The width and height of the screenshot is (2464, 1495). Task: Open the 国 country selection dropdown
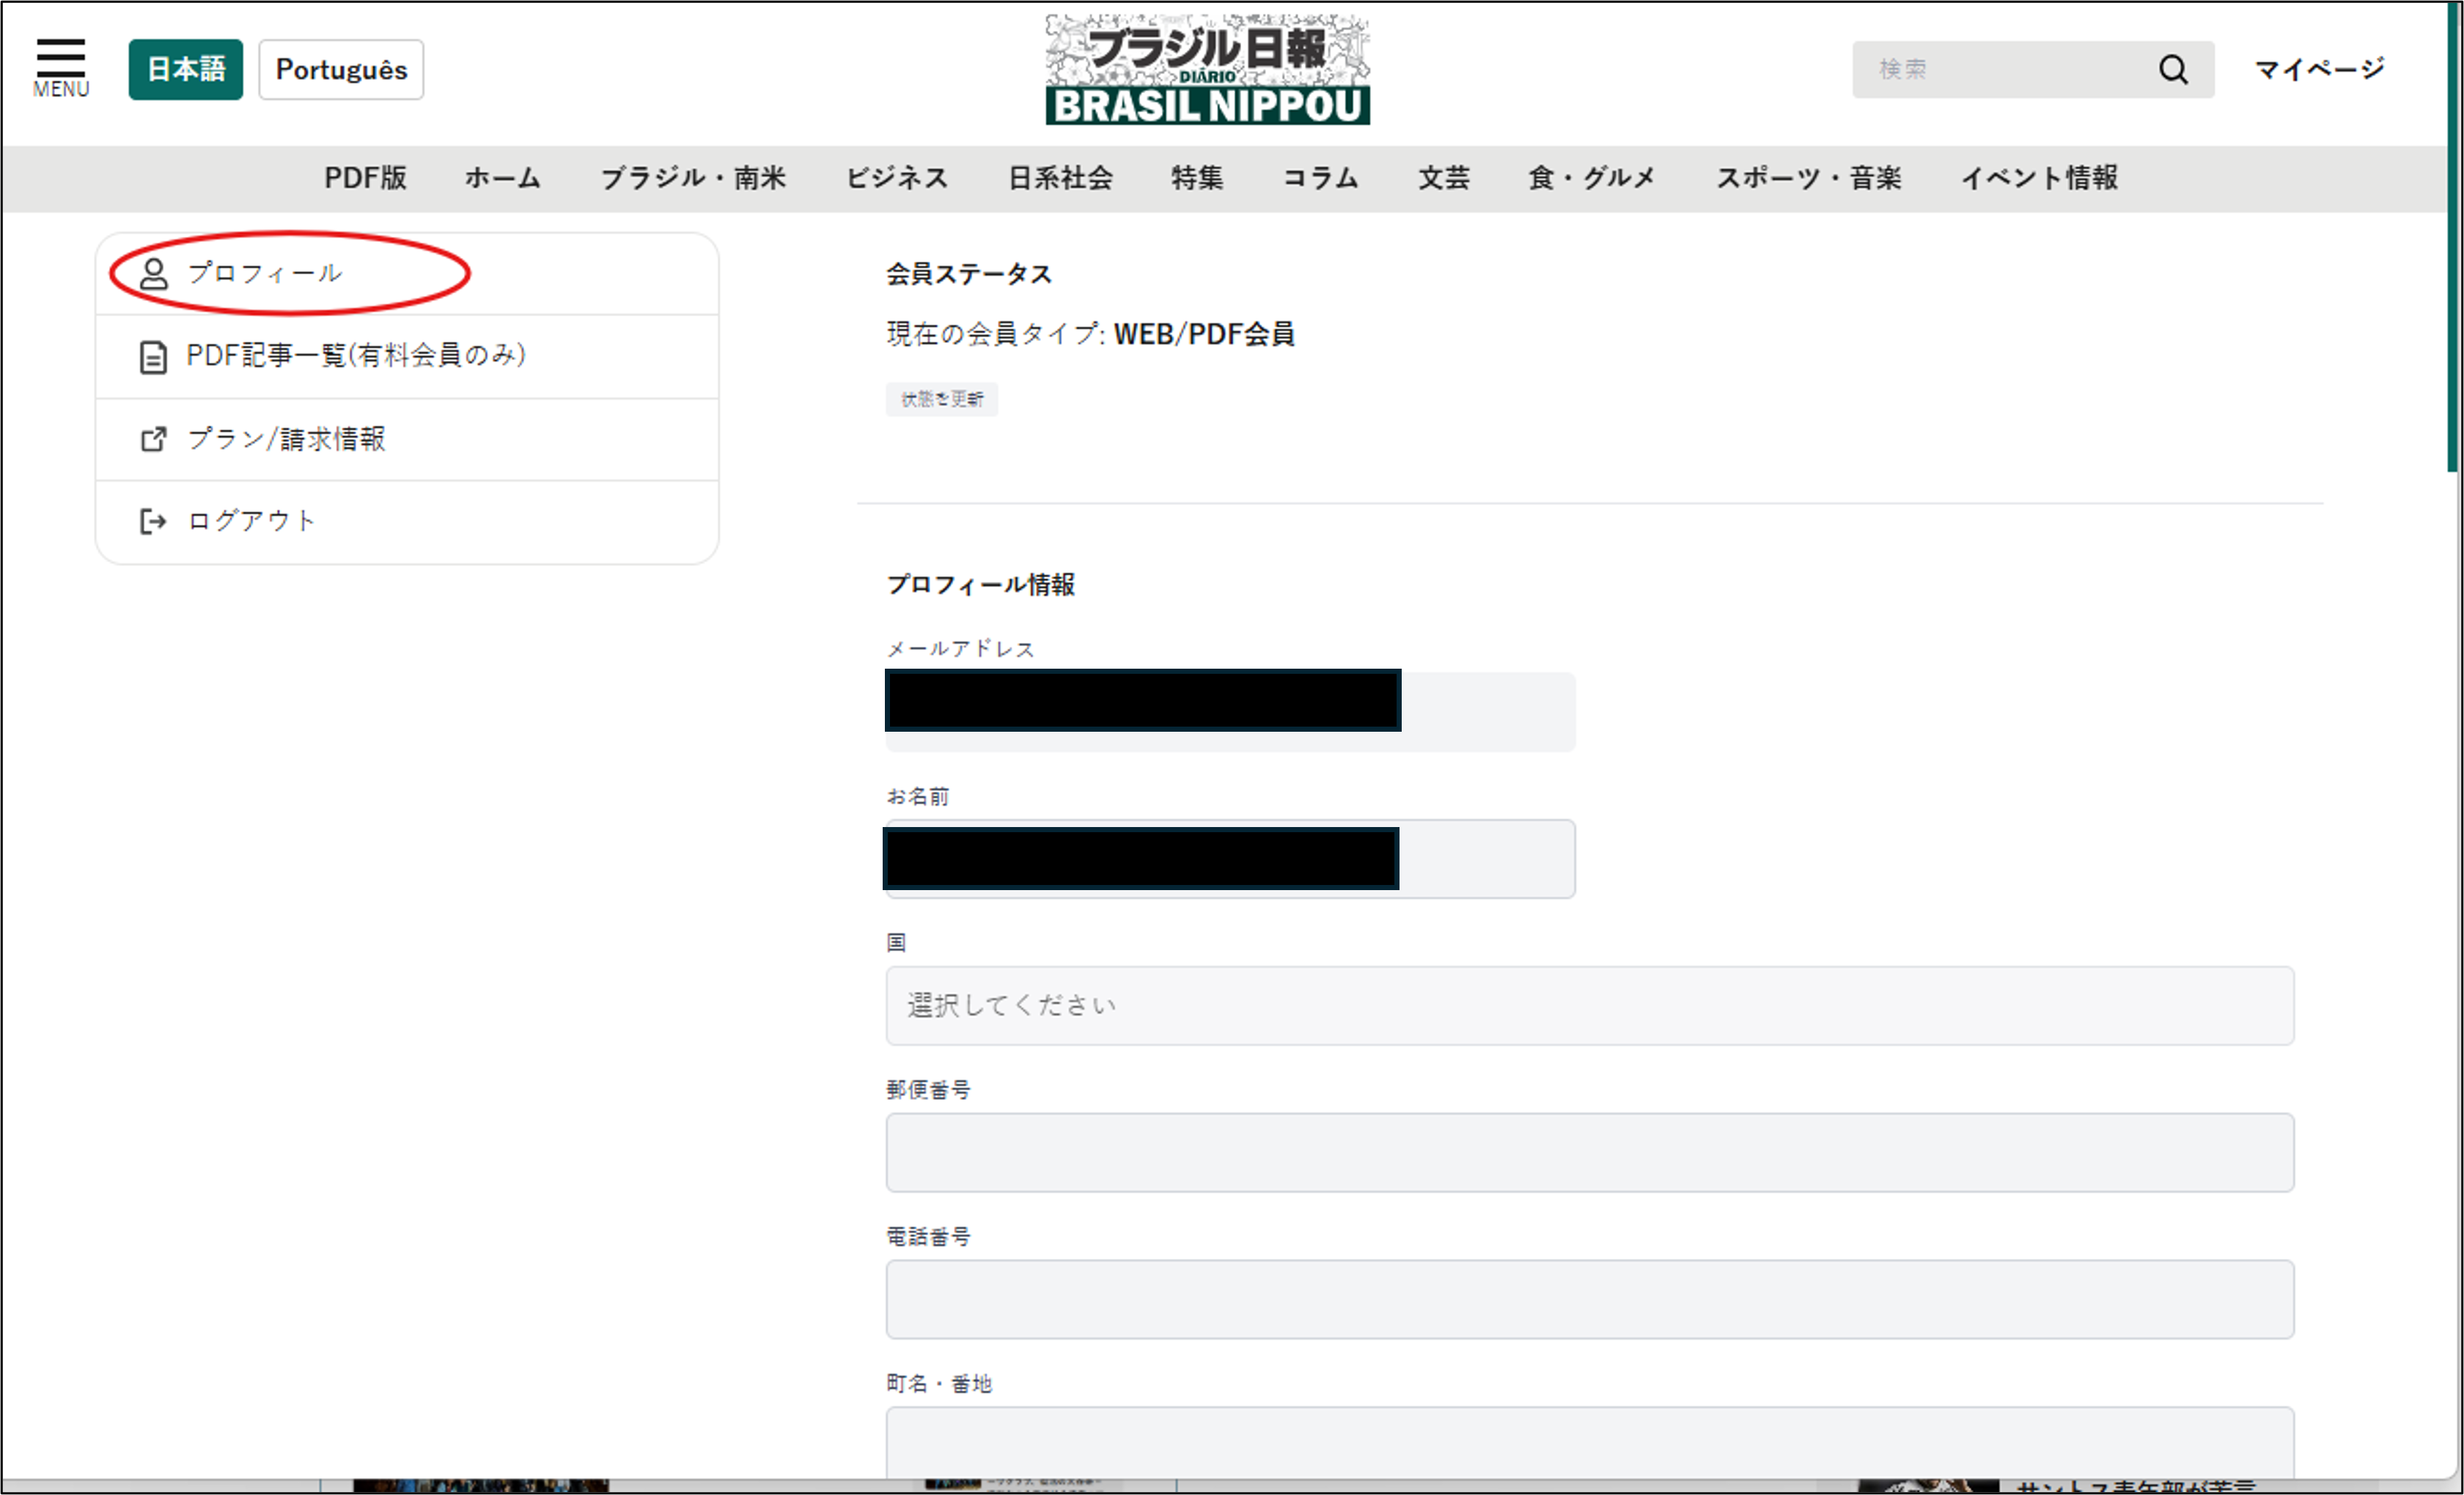coord(1589,1005)
